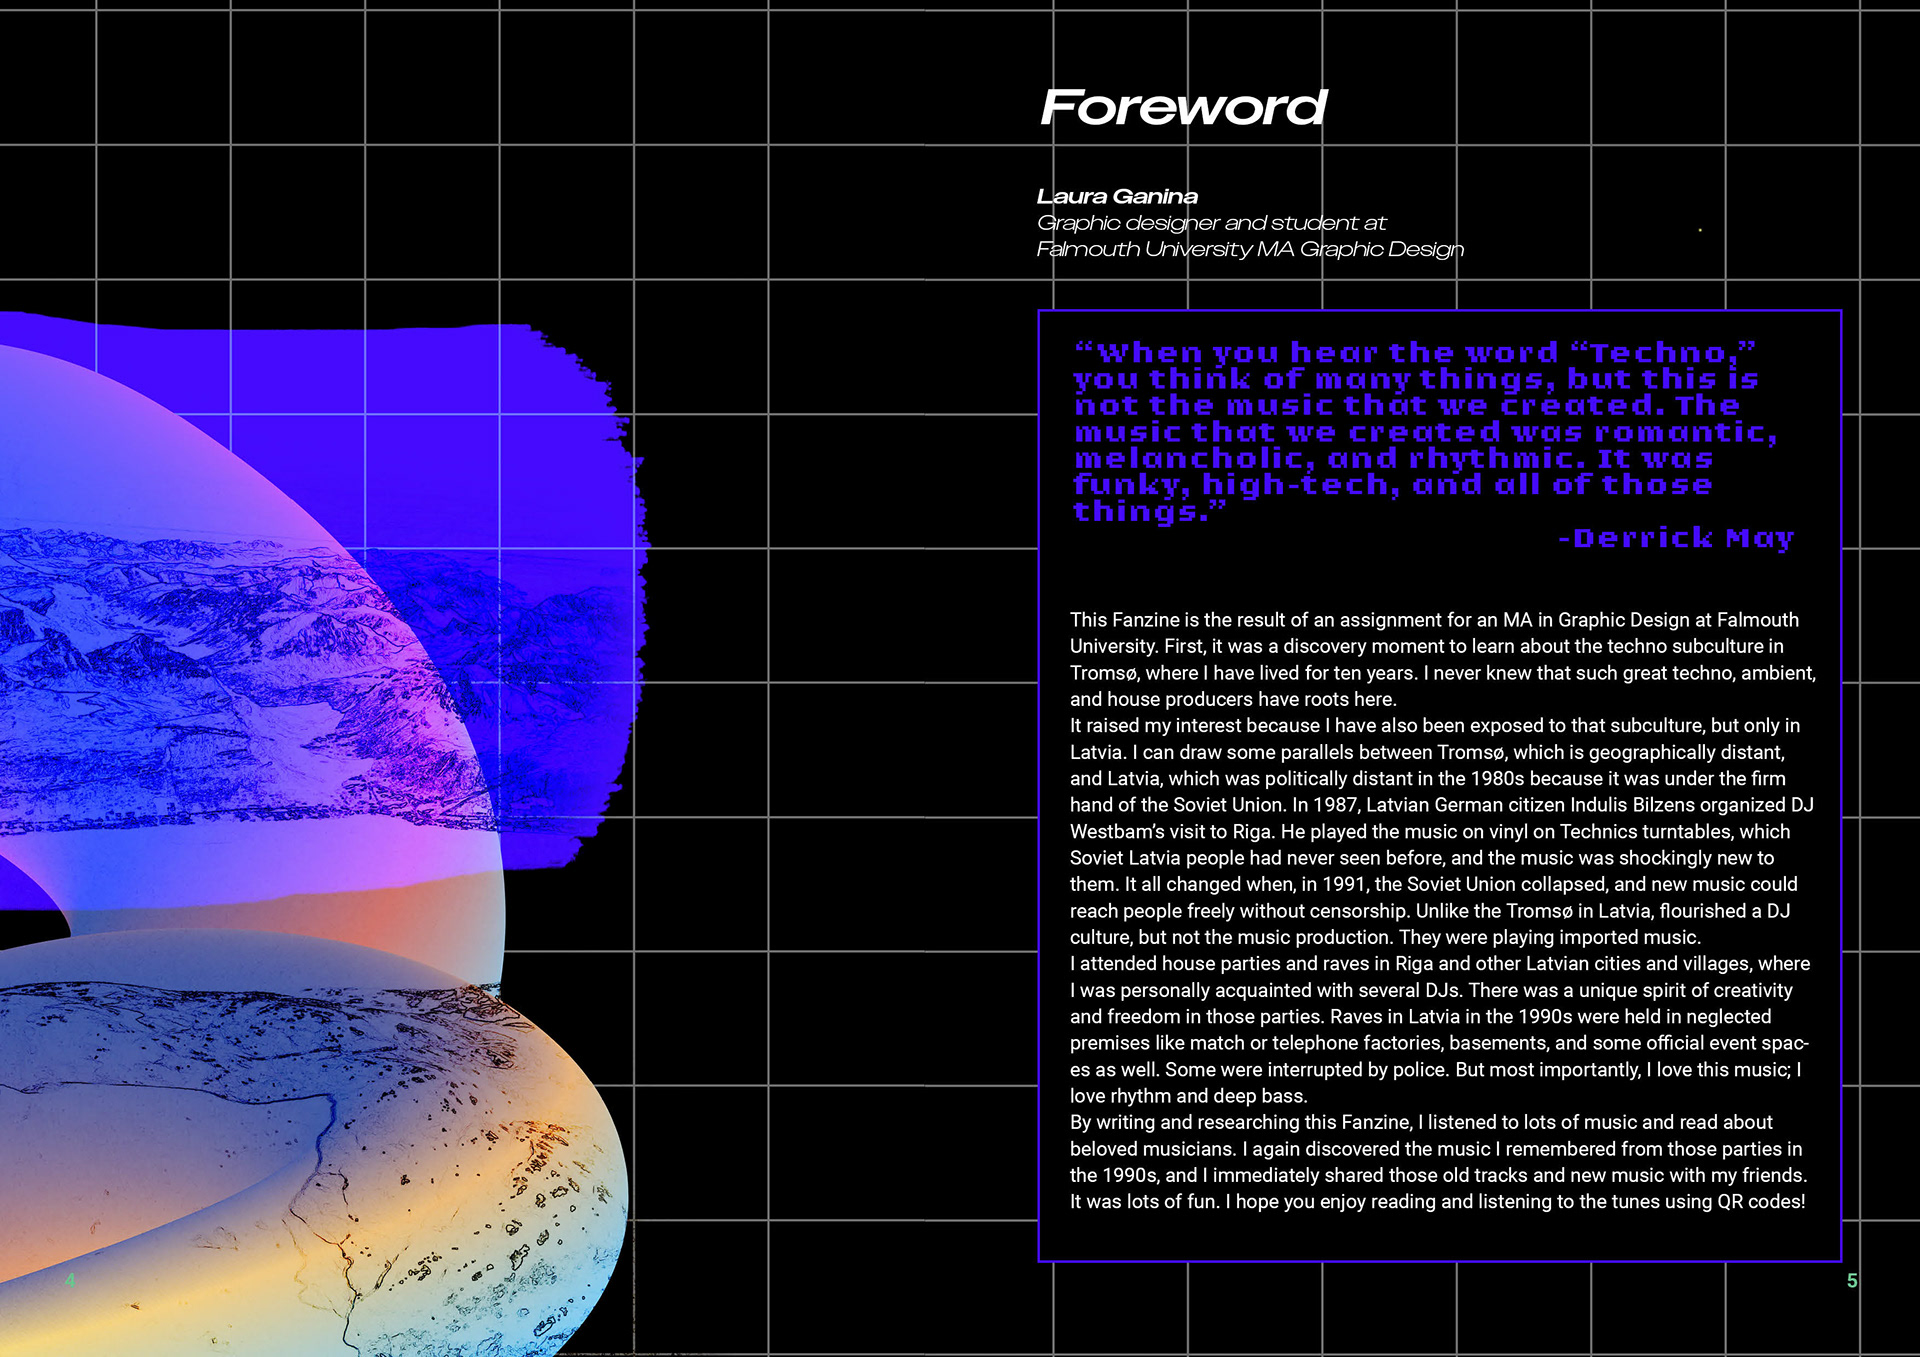Viewport: 1920px width, 1357px height.
Task: Click the small yellow dot right of subtitle
Action: [1700, 230]
